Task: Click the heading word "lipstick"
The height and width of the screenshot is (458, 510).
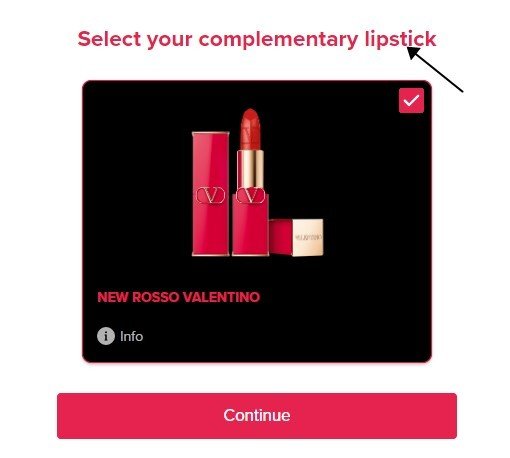Action: click(x=400, y=39)
